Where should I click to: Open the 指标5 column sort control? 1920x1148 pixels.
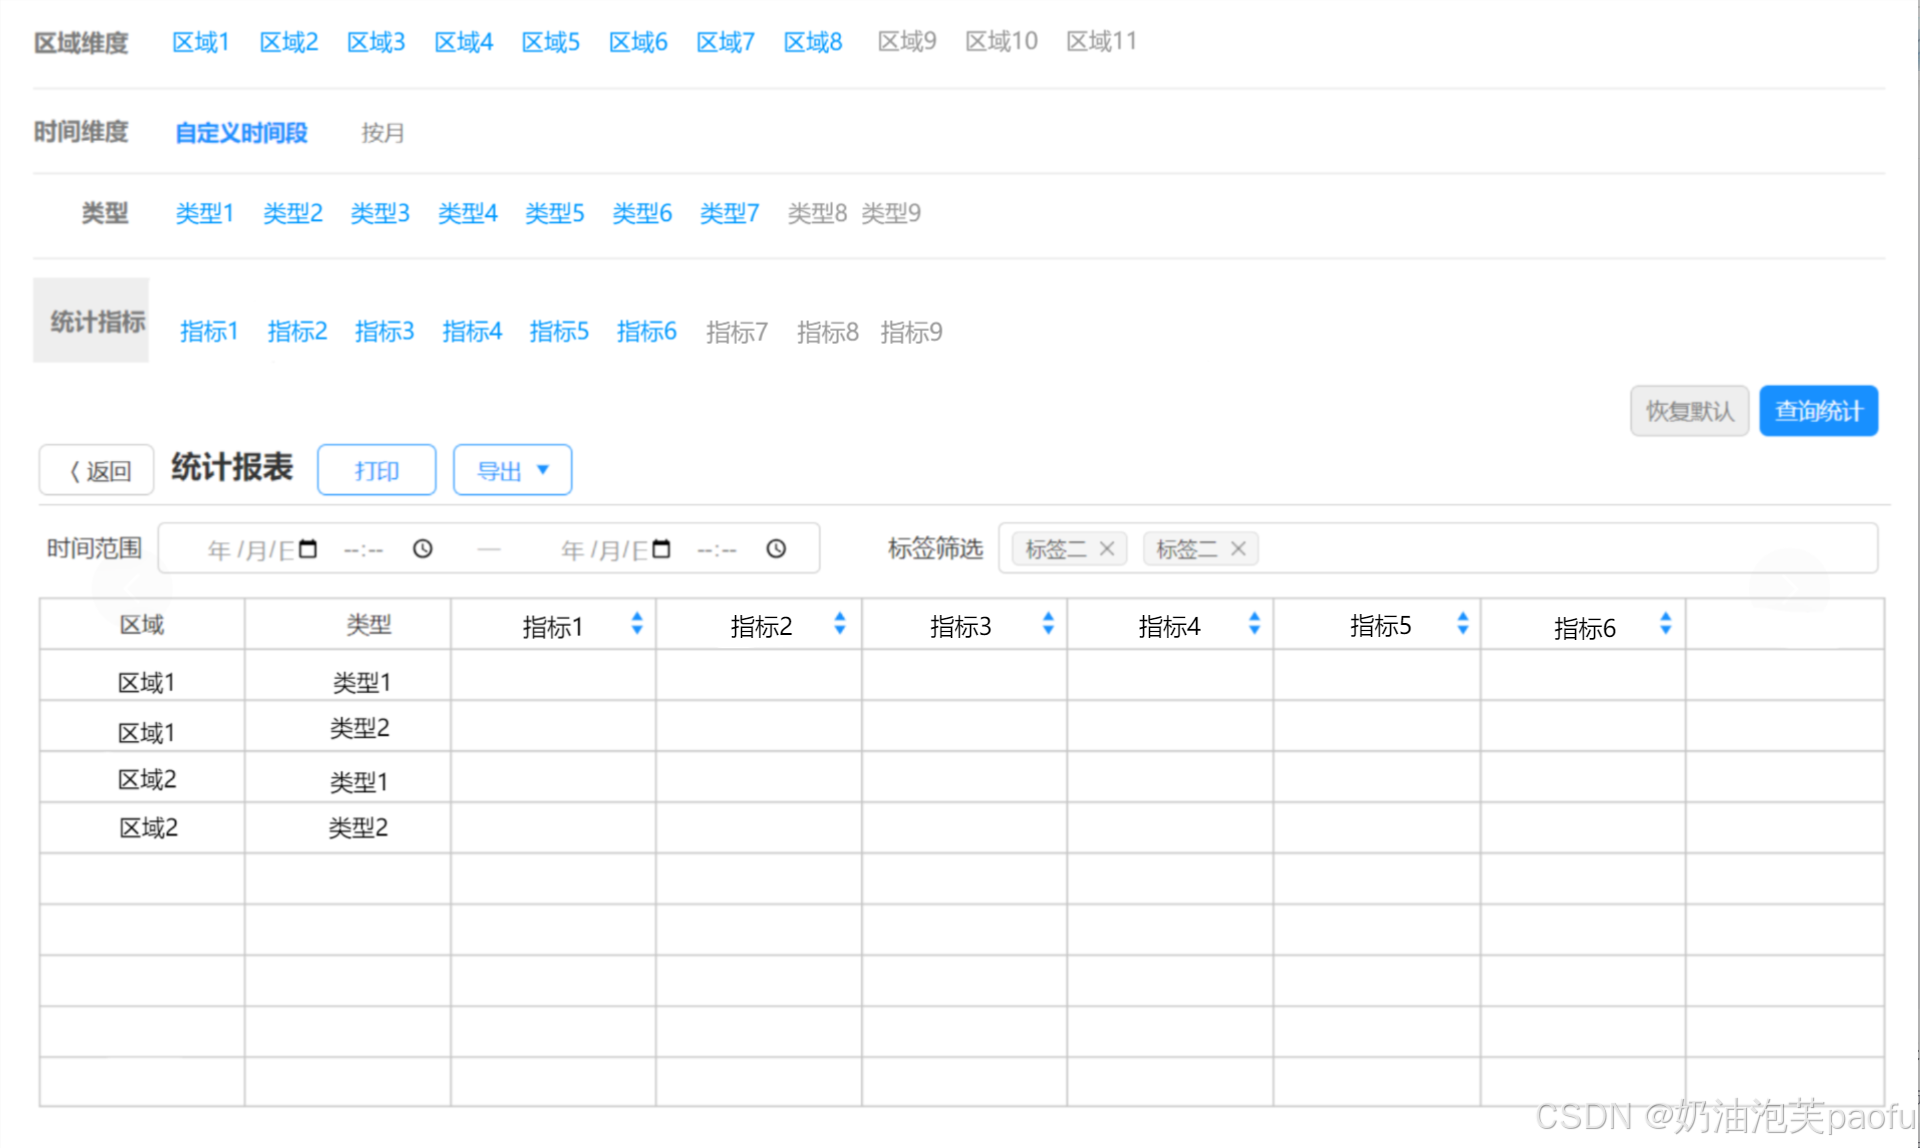1462,623
